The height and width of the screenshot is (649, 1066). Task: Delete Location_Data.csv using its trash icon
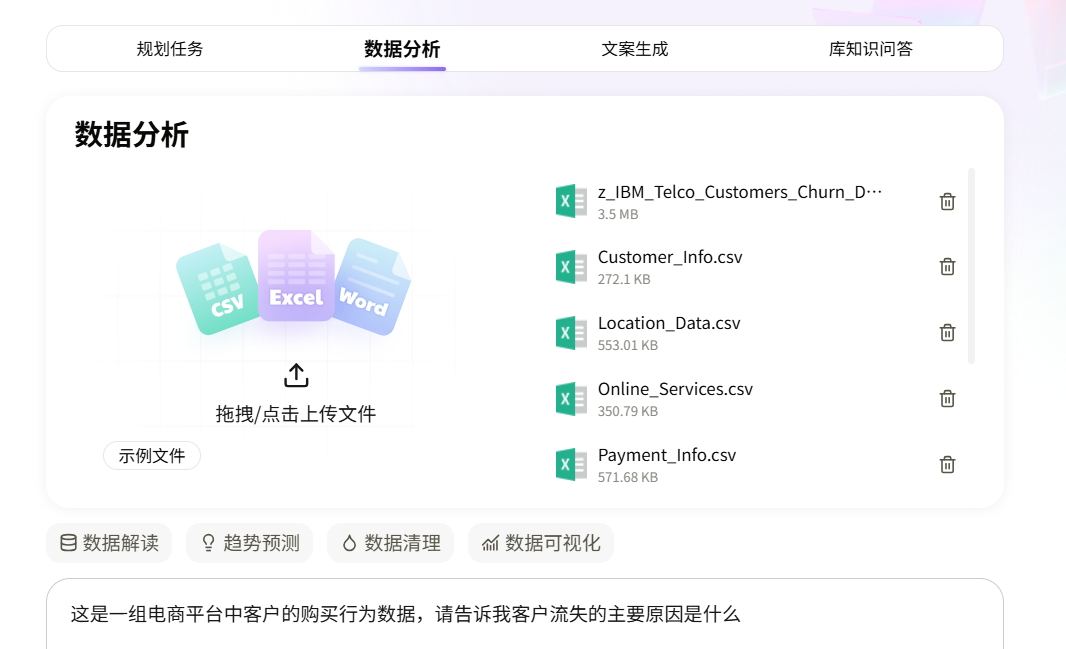pyautogui.click(x=947, y=332)
